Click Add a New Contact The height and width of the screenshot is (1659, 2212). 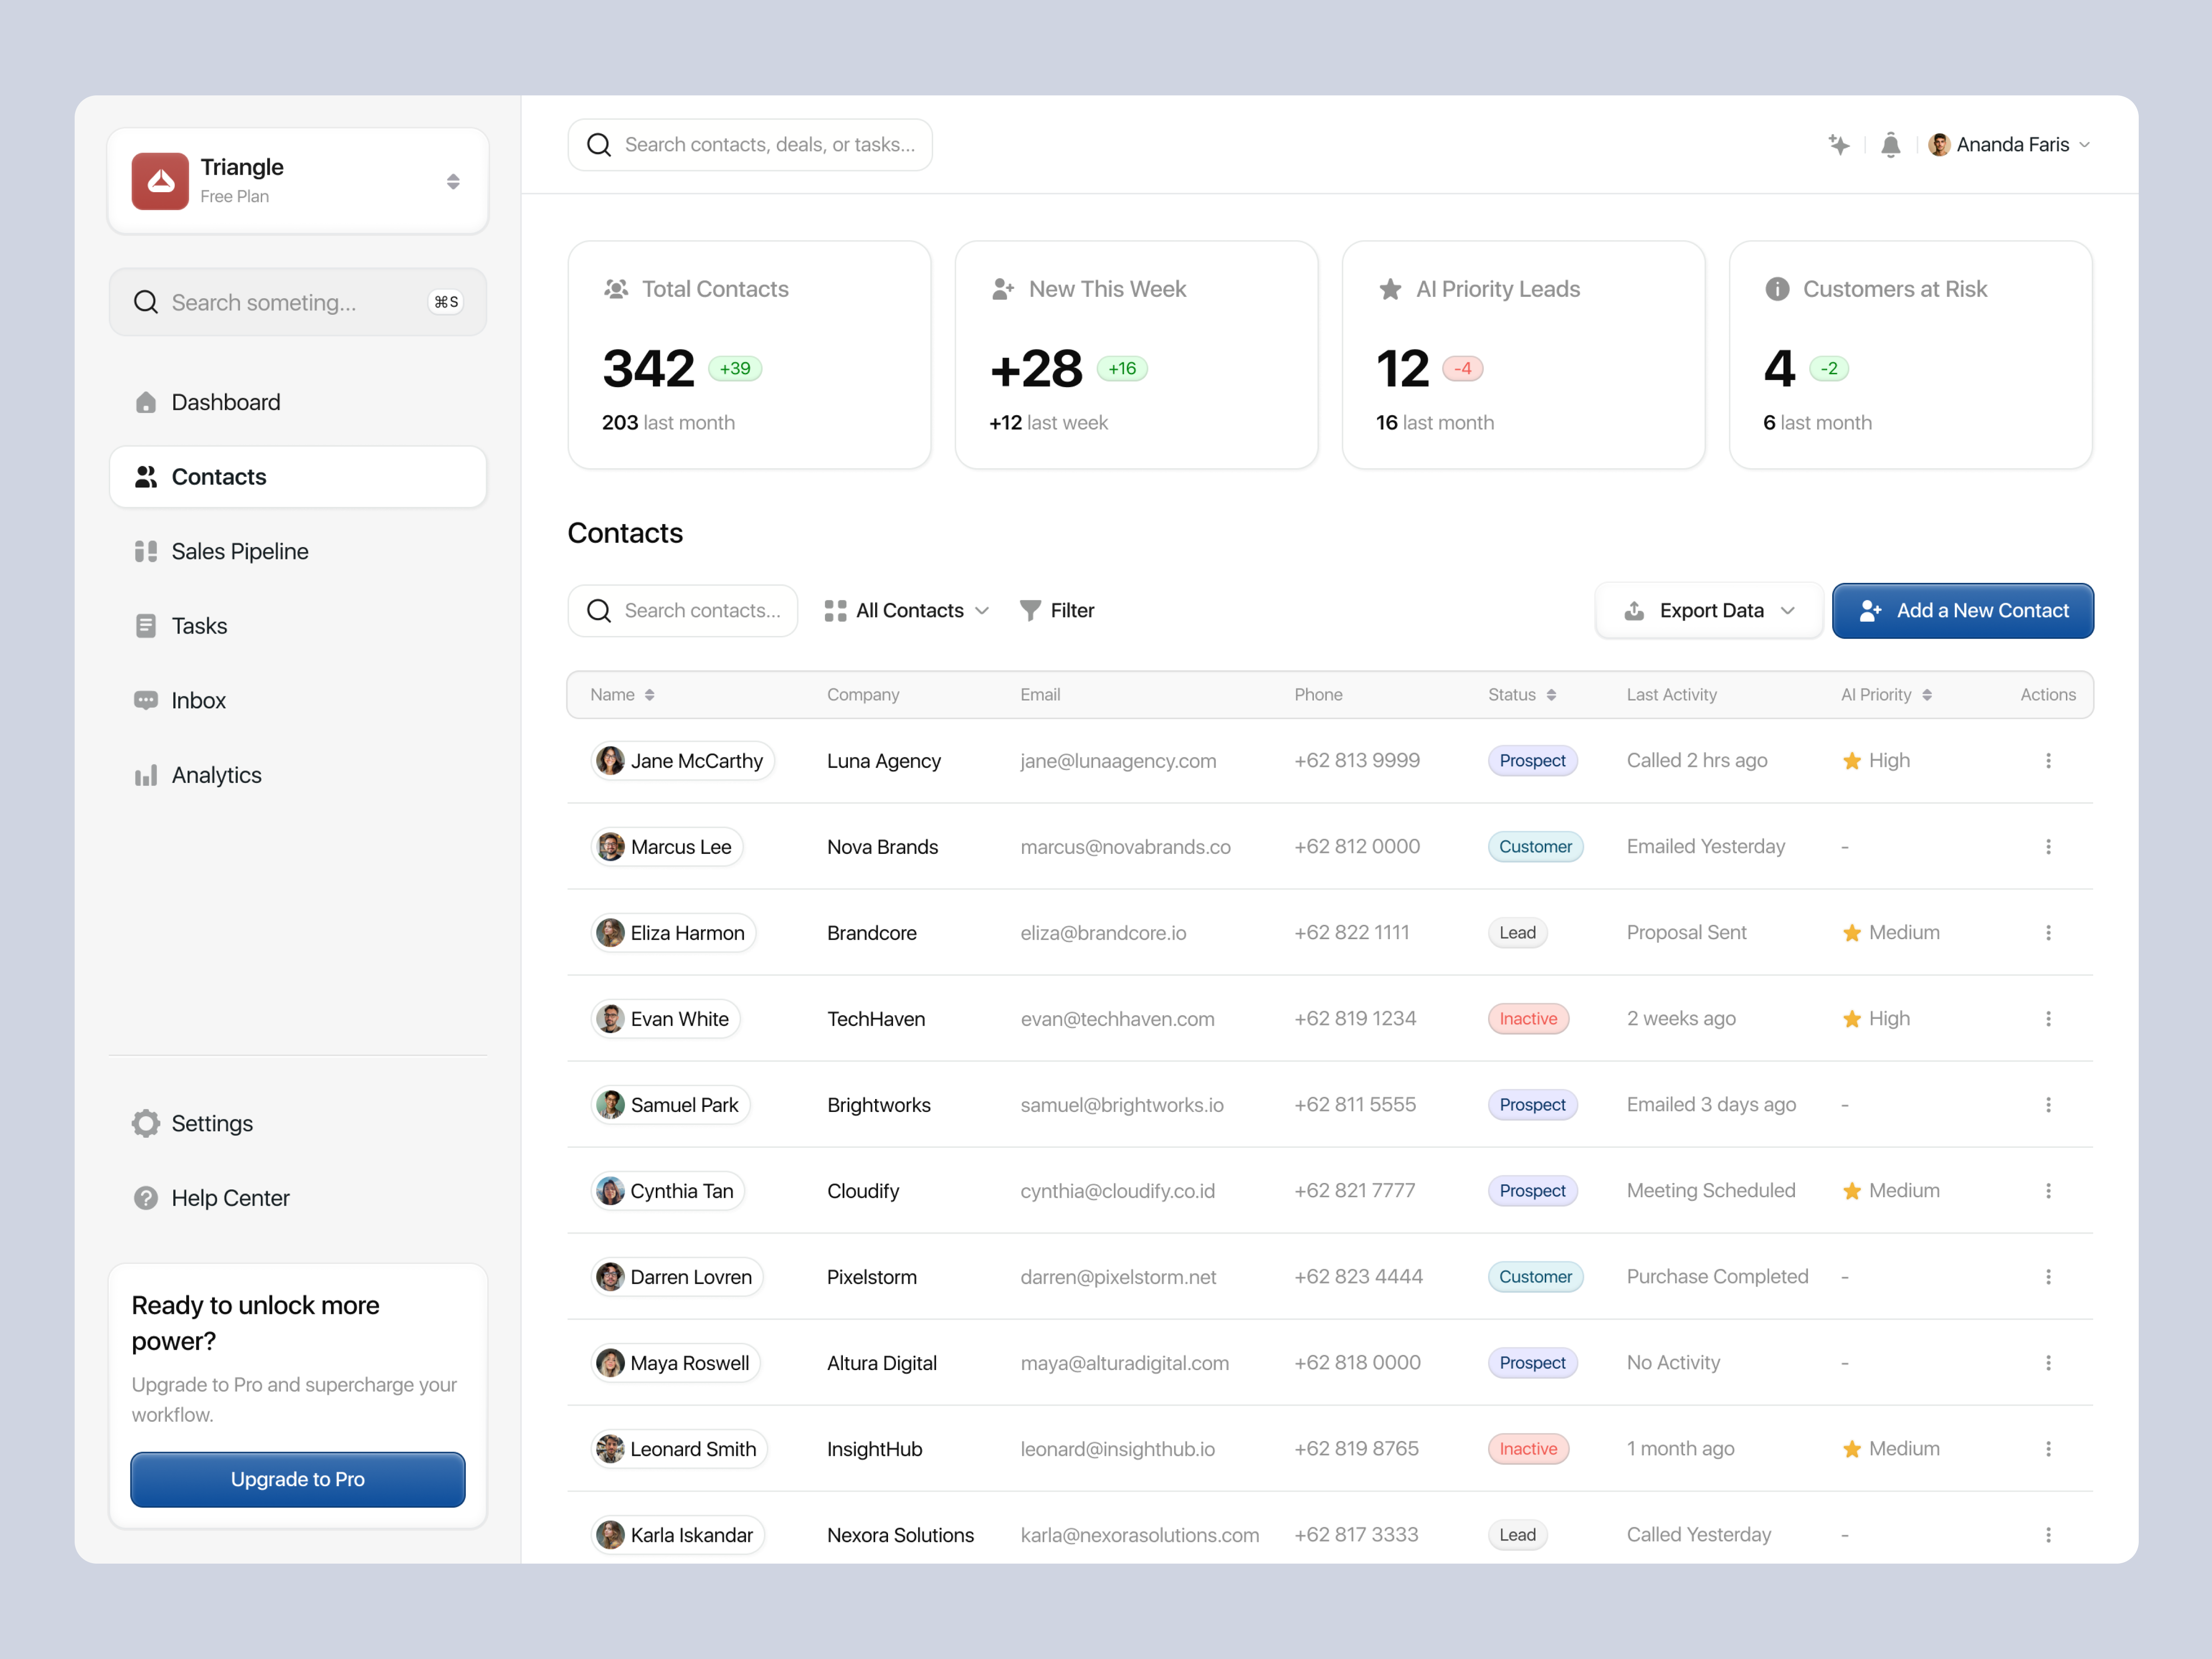[x=1962, y=610]
